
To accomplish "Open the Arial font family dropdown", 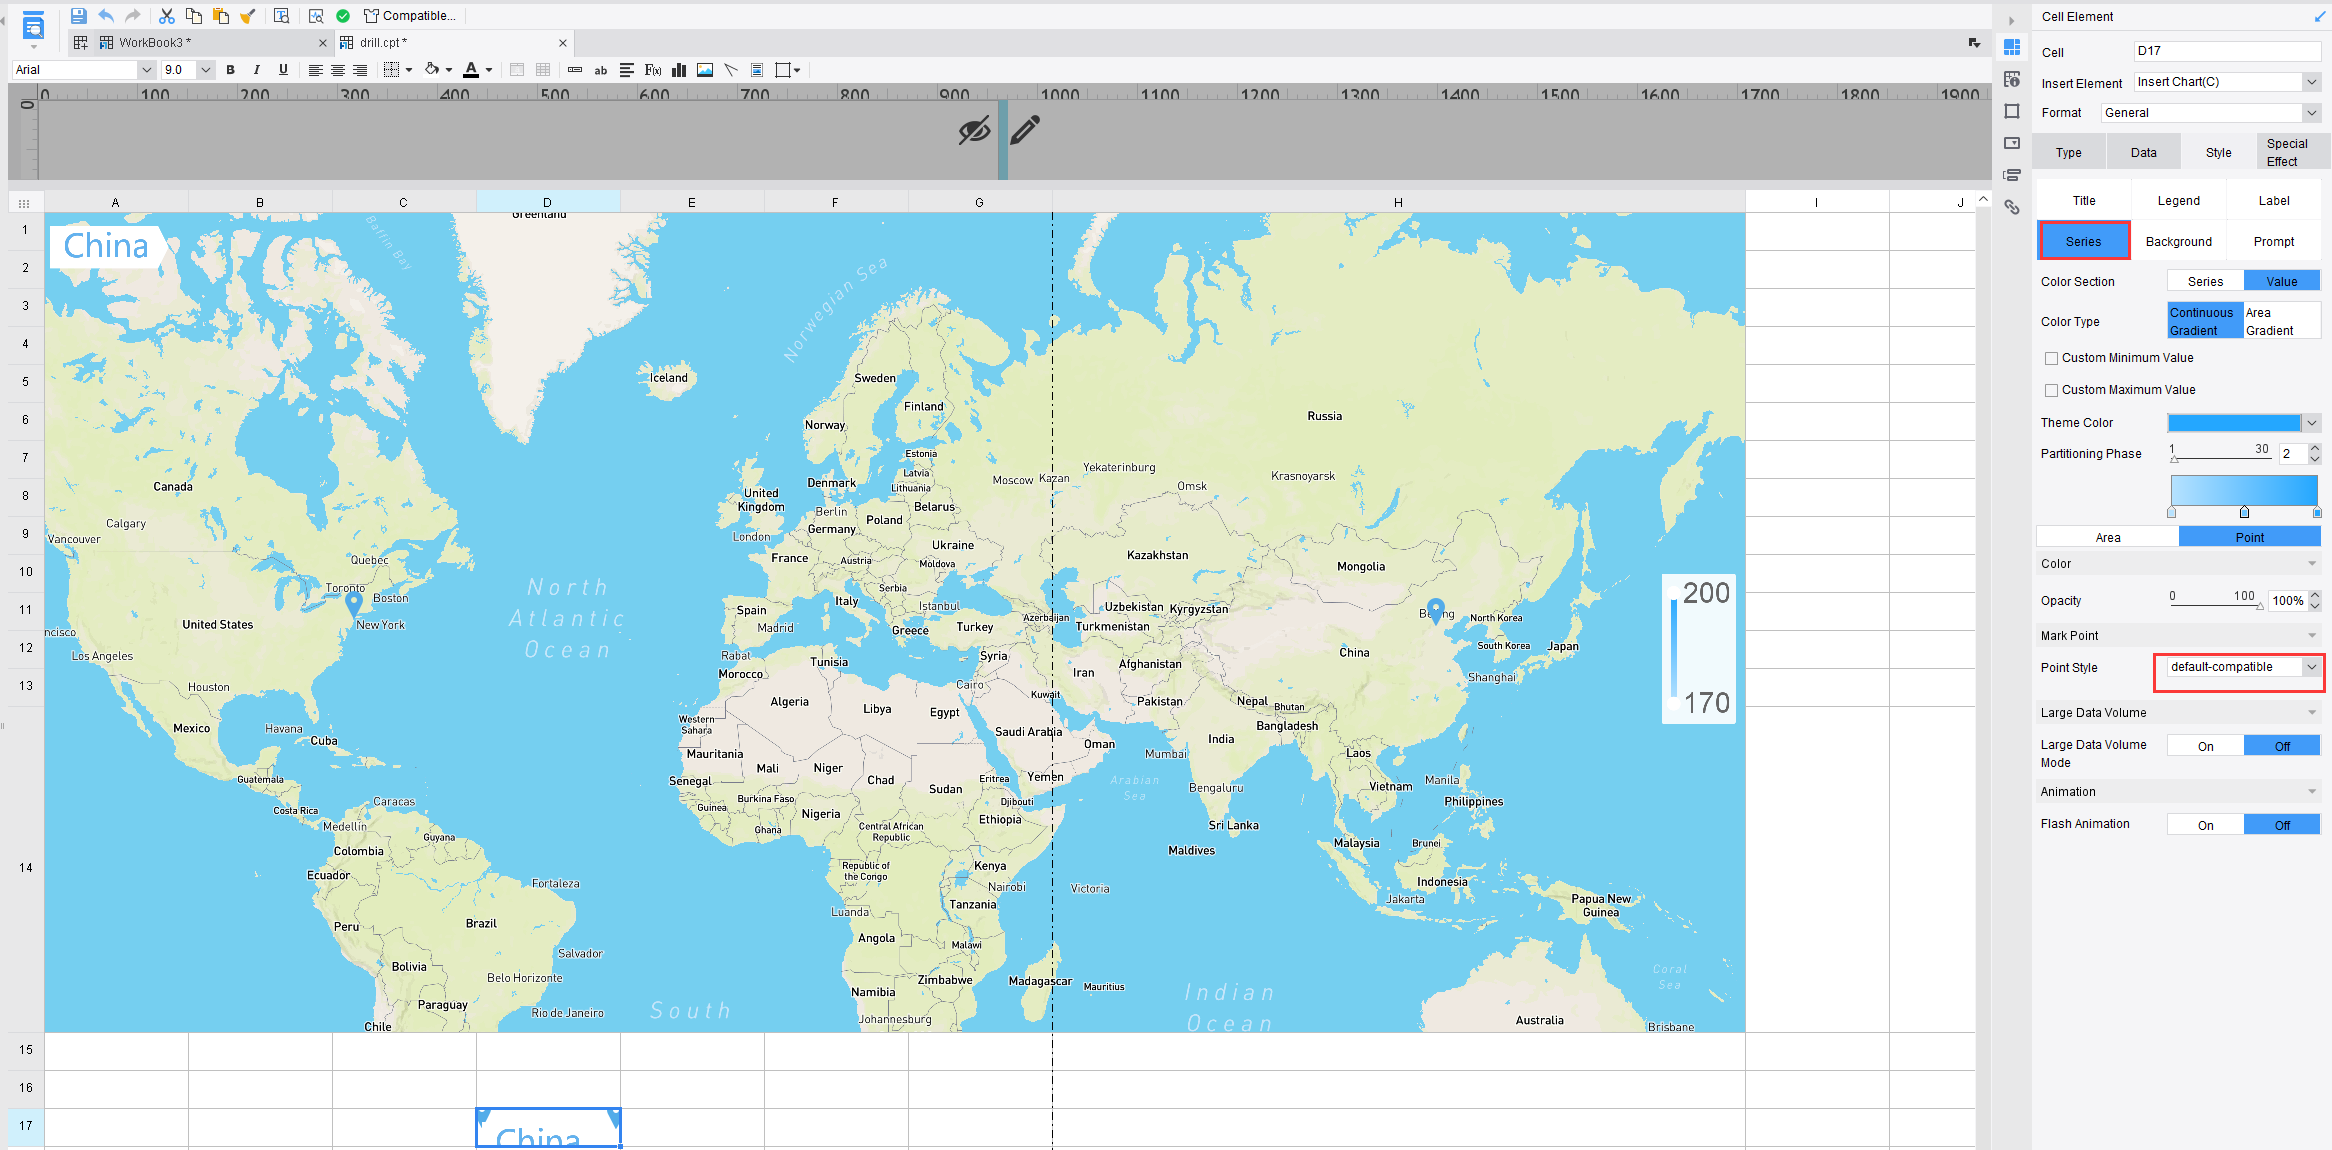I will click(146, 70).
